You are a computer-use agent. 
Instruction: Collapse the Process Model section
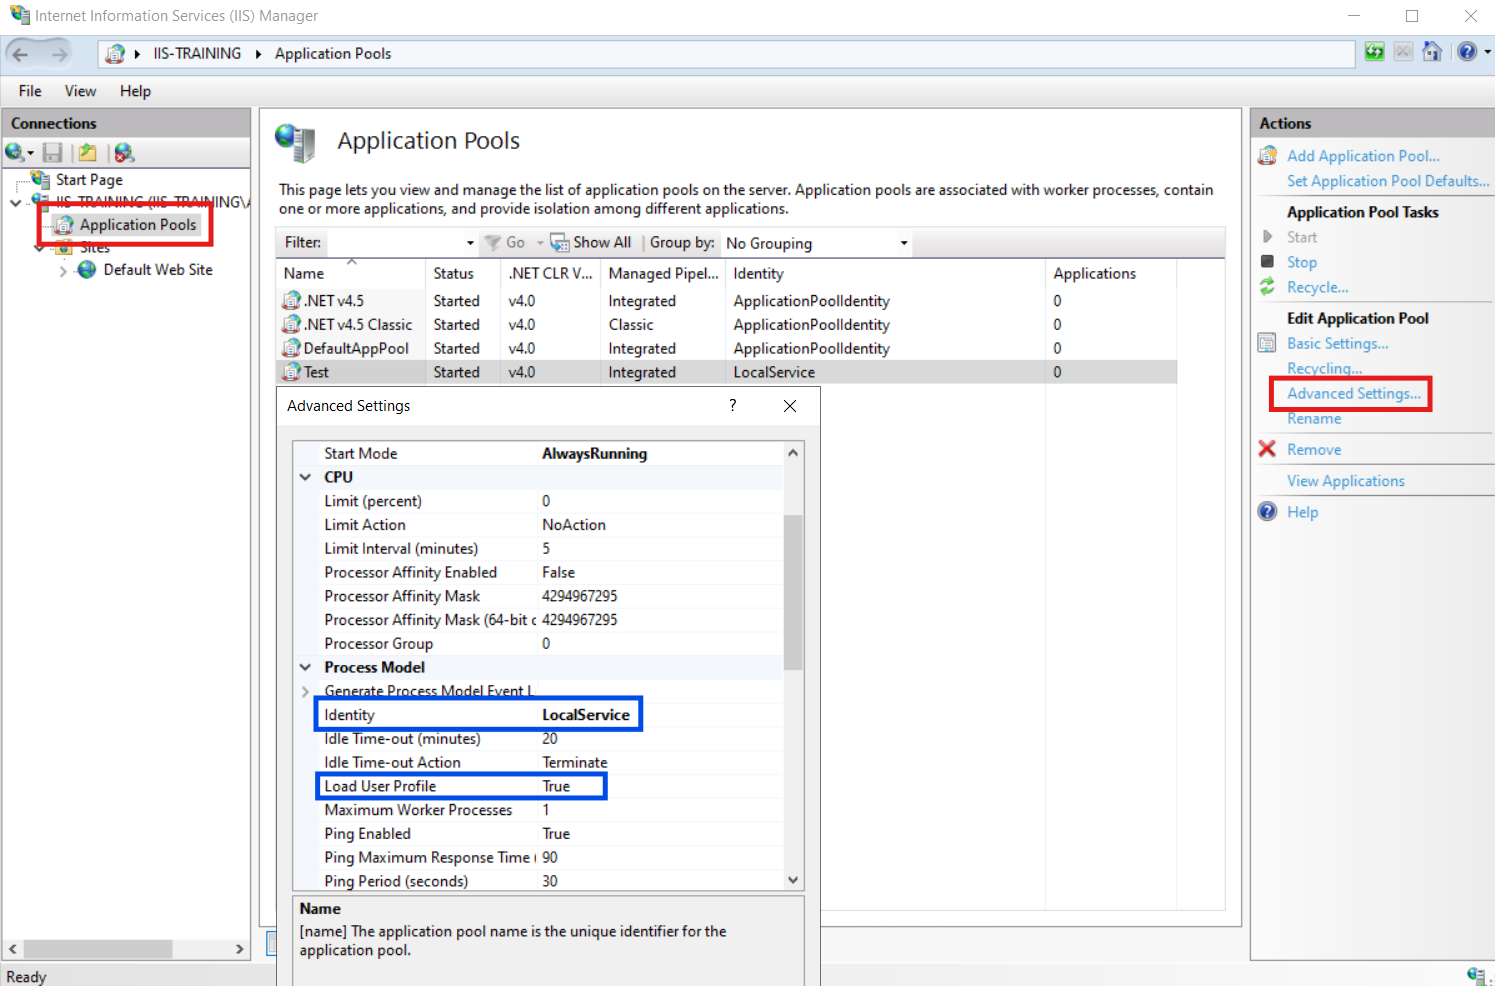point(306,667)
